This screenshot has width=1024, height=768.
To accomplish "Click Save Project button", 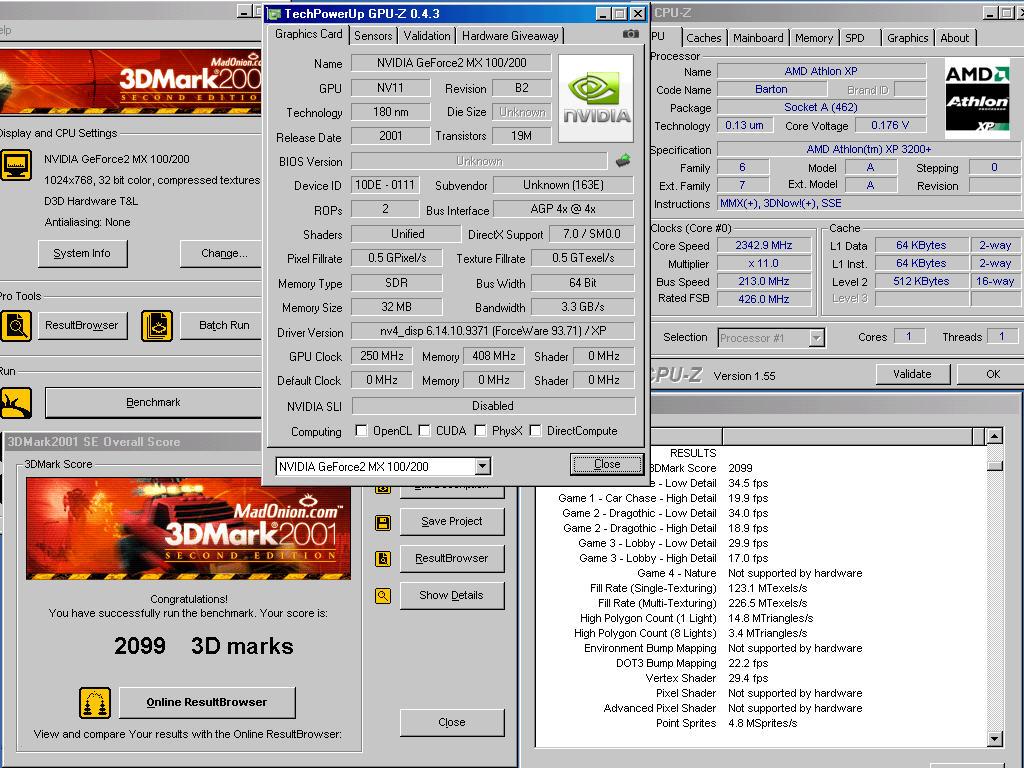I will (x=452, y=521).
